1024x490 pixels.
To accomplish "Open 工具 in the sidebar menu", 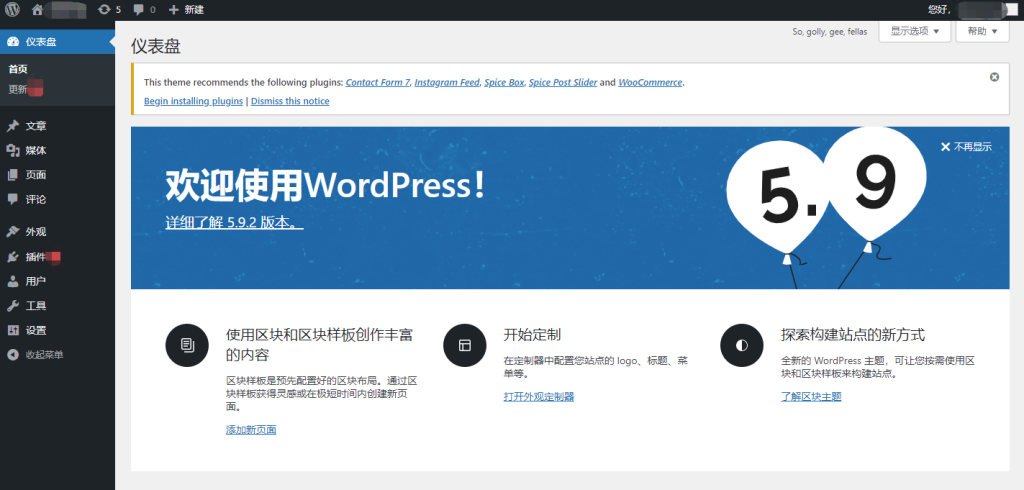I will point(36,306).
